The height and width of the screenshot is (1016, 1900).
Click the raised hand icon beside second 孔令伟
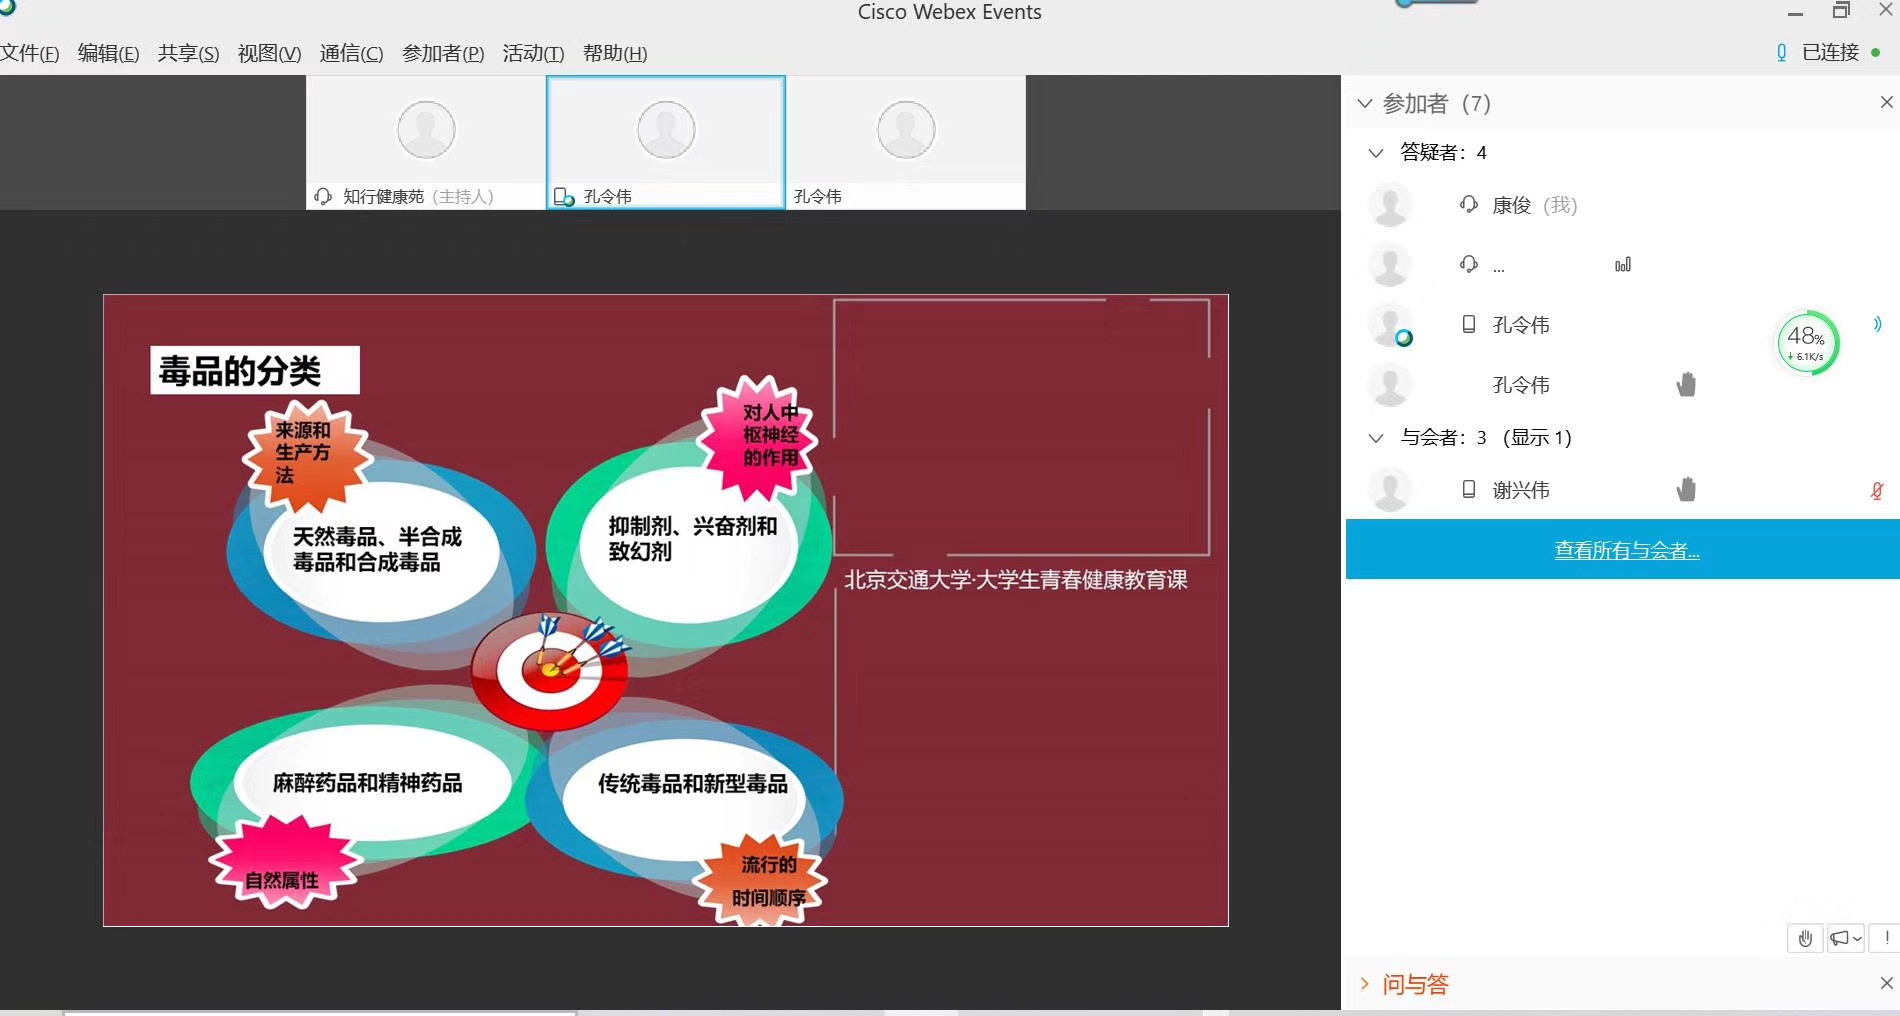pyautogui.click(x=1686, y=385)
